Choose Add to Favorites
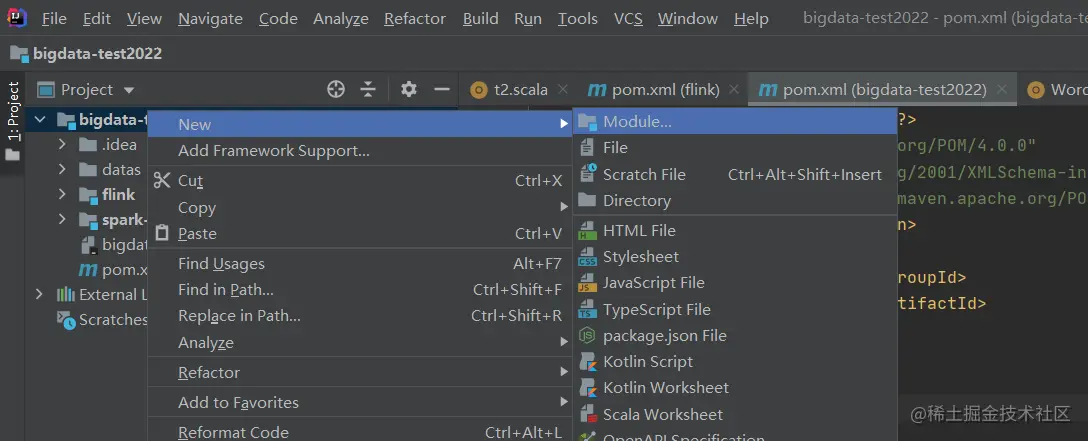The image size is (1088, 441). (x=360, y=402)
